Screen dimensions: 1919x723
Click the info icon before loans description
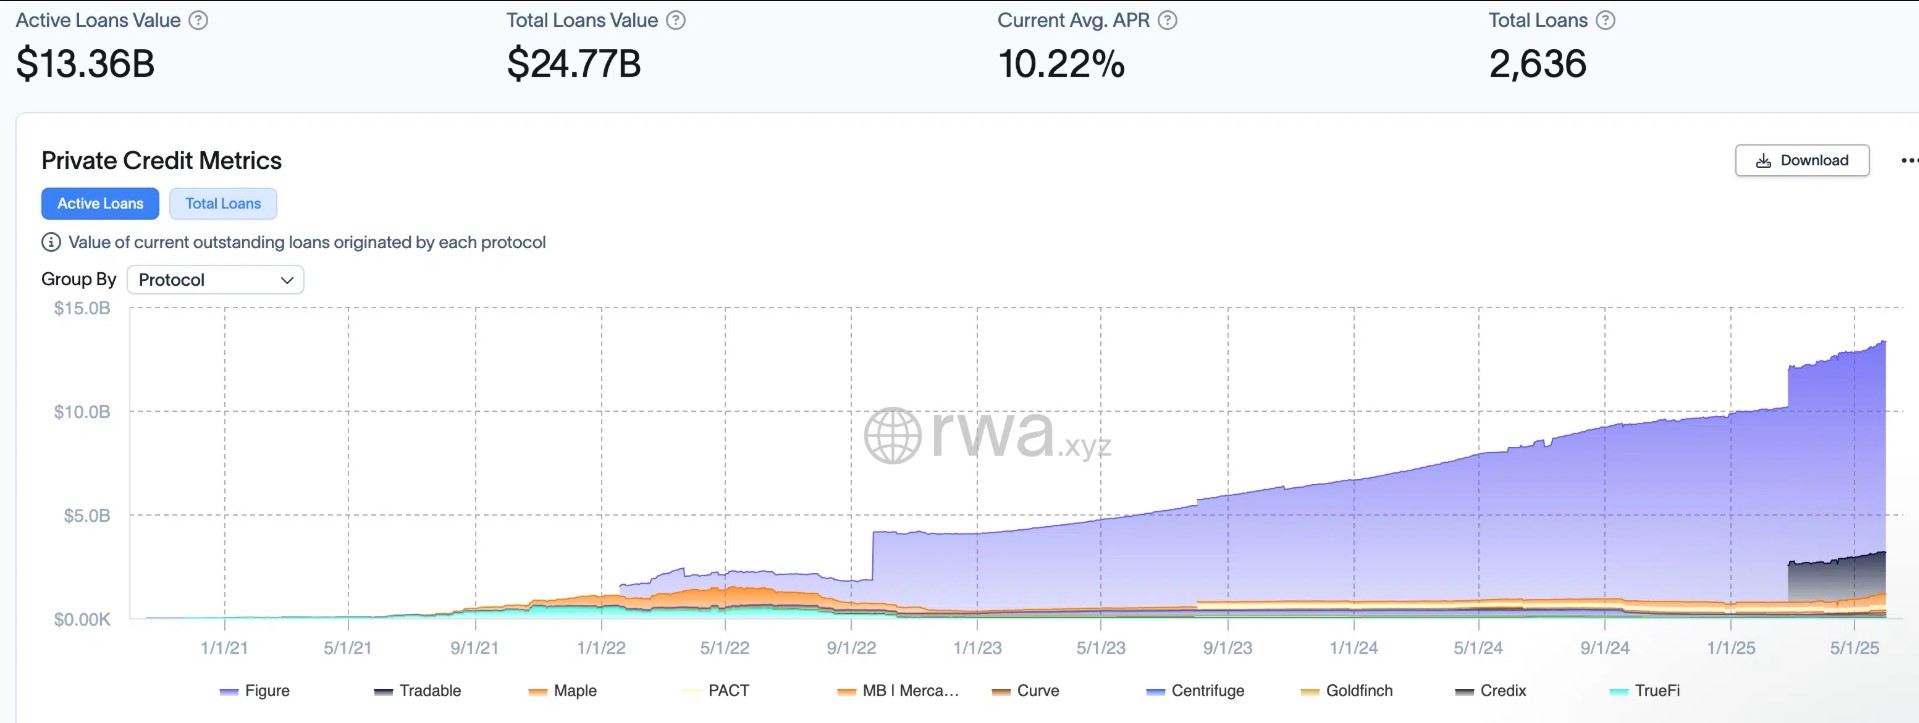tap(51, 242)
